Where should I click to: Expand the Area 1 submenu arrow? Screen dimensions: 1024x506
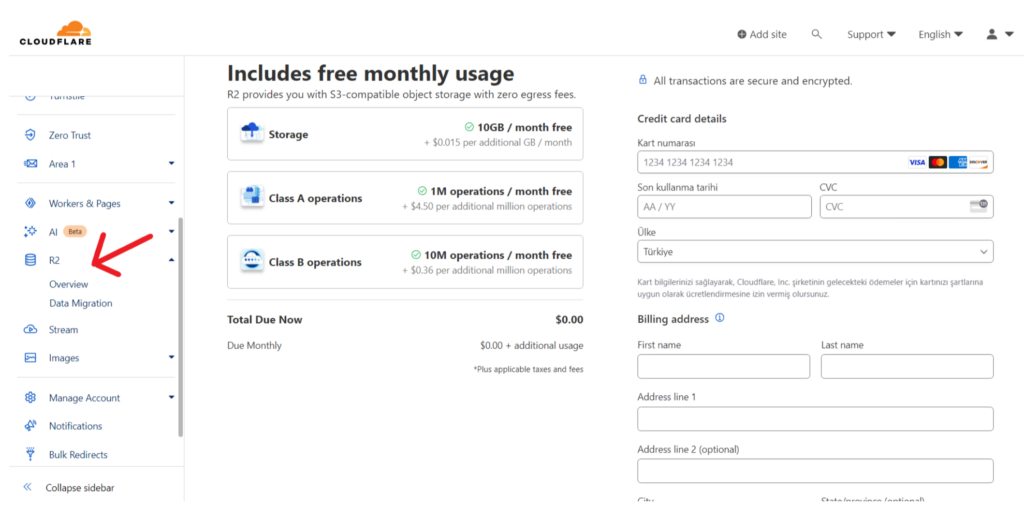click(x=171, y=163)
